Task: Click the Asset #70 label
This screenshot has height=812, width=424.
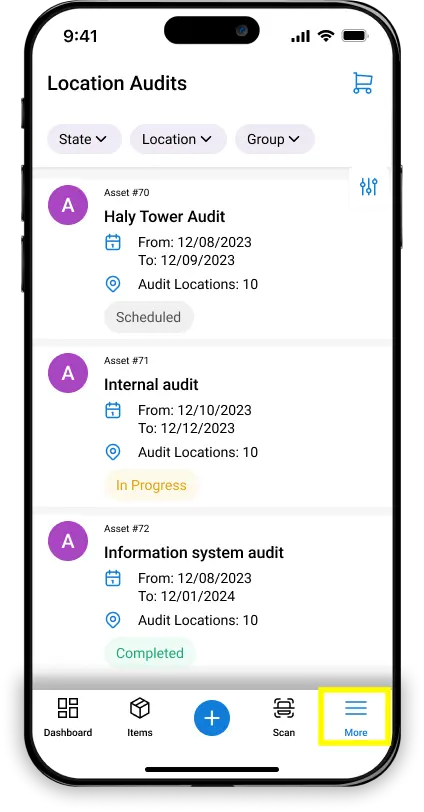Action: pos(126,193)
